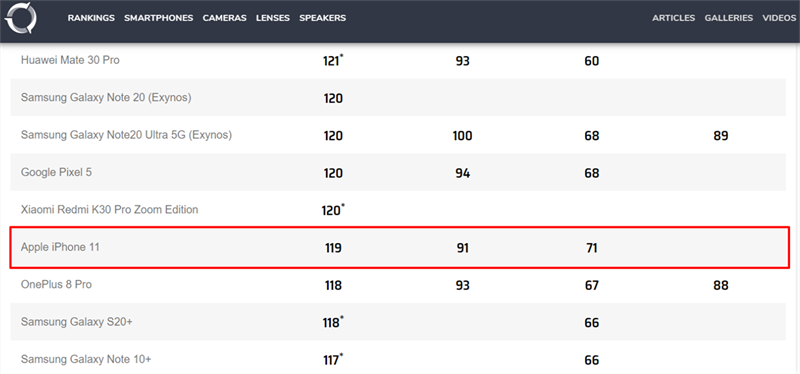The width and height of the screenshot is (800, 374).
Task: Open the Rankings menu
Action: (91, 18)
